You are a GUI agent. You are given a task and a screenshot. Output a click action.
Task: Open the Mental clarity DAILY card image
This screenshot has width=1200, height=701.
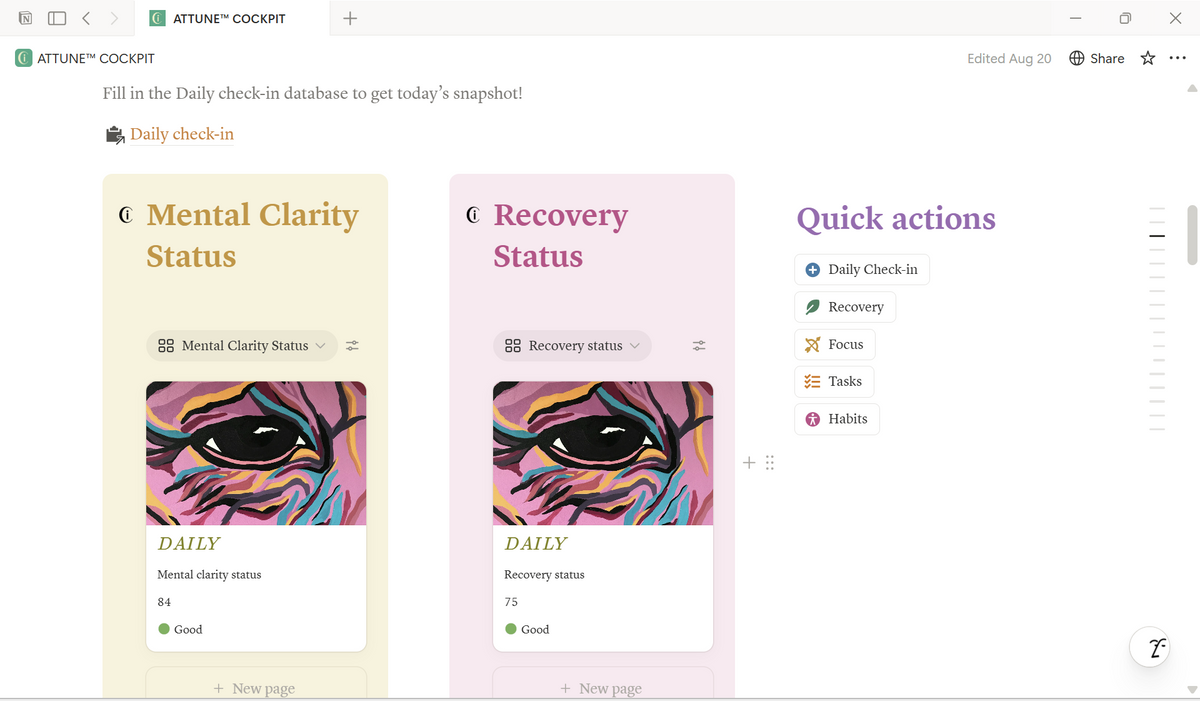point(256,453)
